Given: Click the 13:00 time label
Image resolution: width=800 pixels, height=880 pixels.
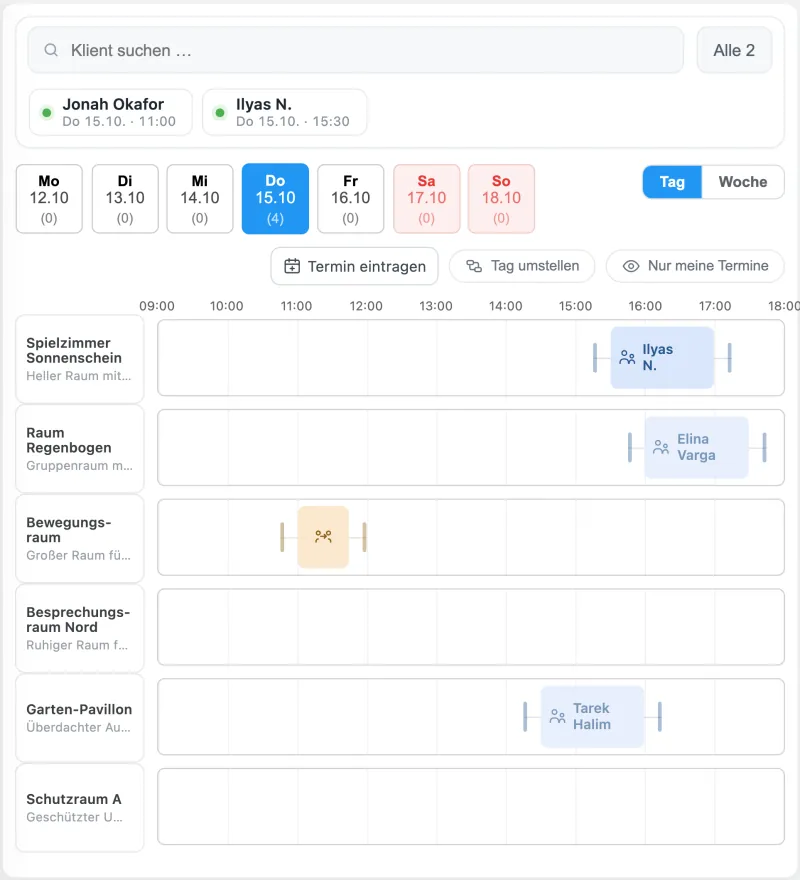Looking at the screenshot, I should pyautogui.click(x=436, y=306).
